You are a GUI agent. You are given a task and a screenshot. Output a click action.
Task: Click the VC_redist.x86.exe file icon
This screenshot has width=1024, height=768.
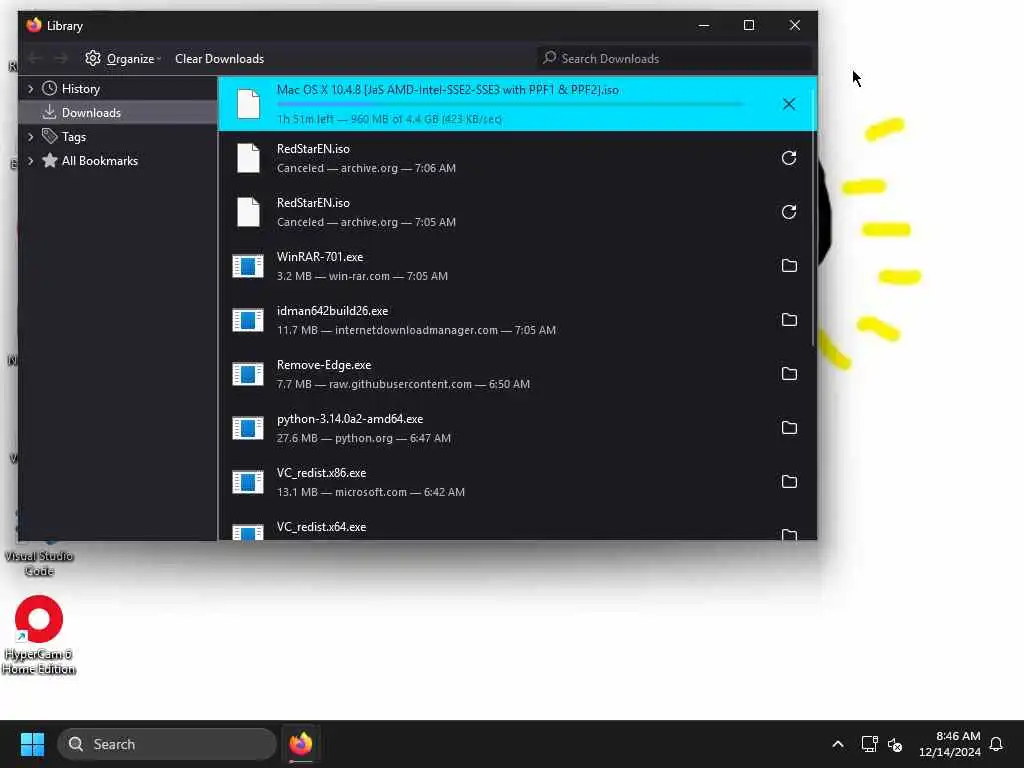click(x=248, y=482)
